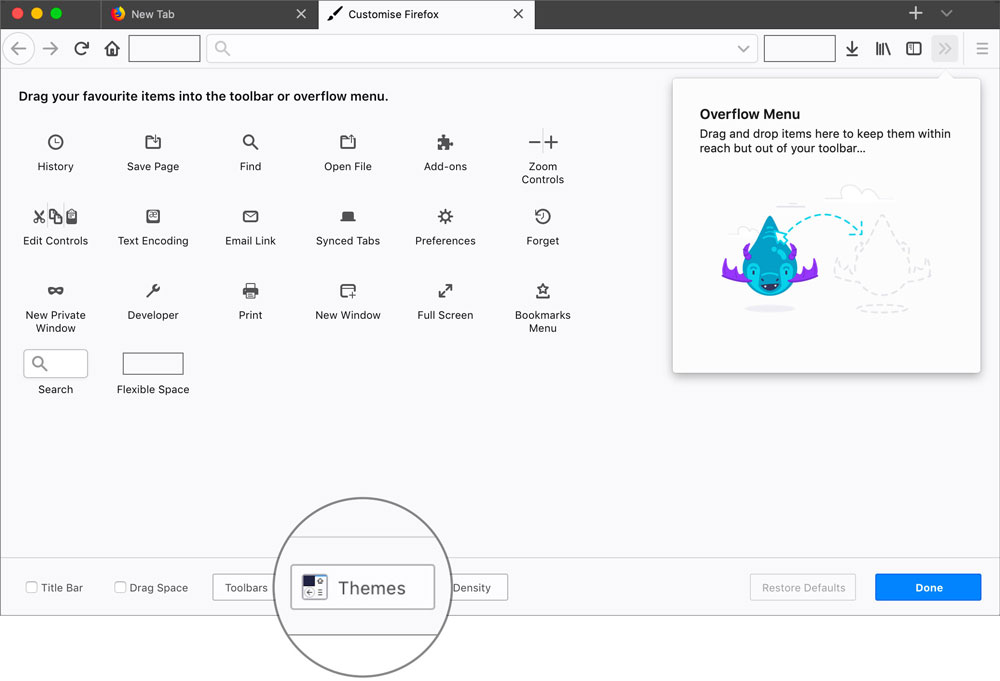Expand the address bar history dropdown
This screenshot has width=1000, height=681.
click(x=743, y=48)
